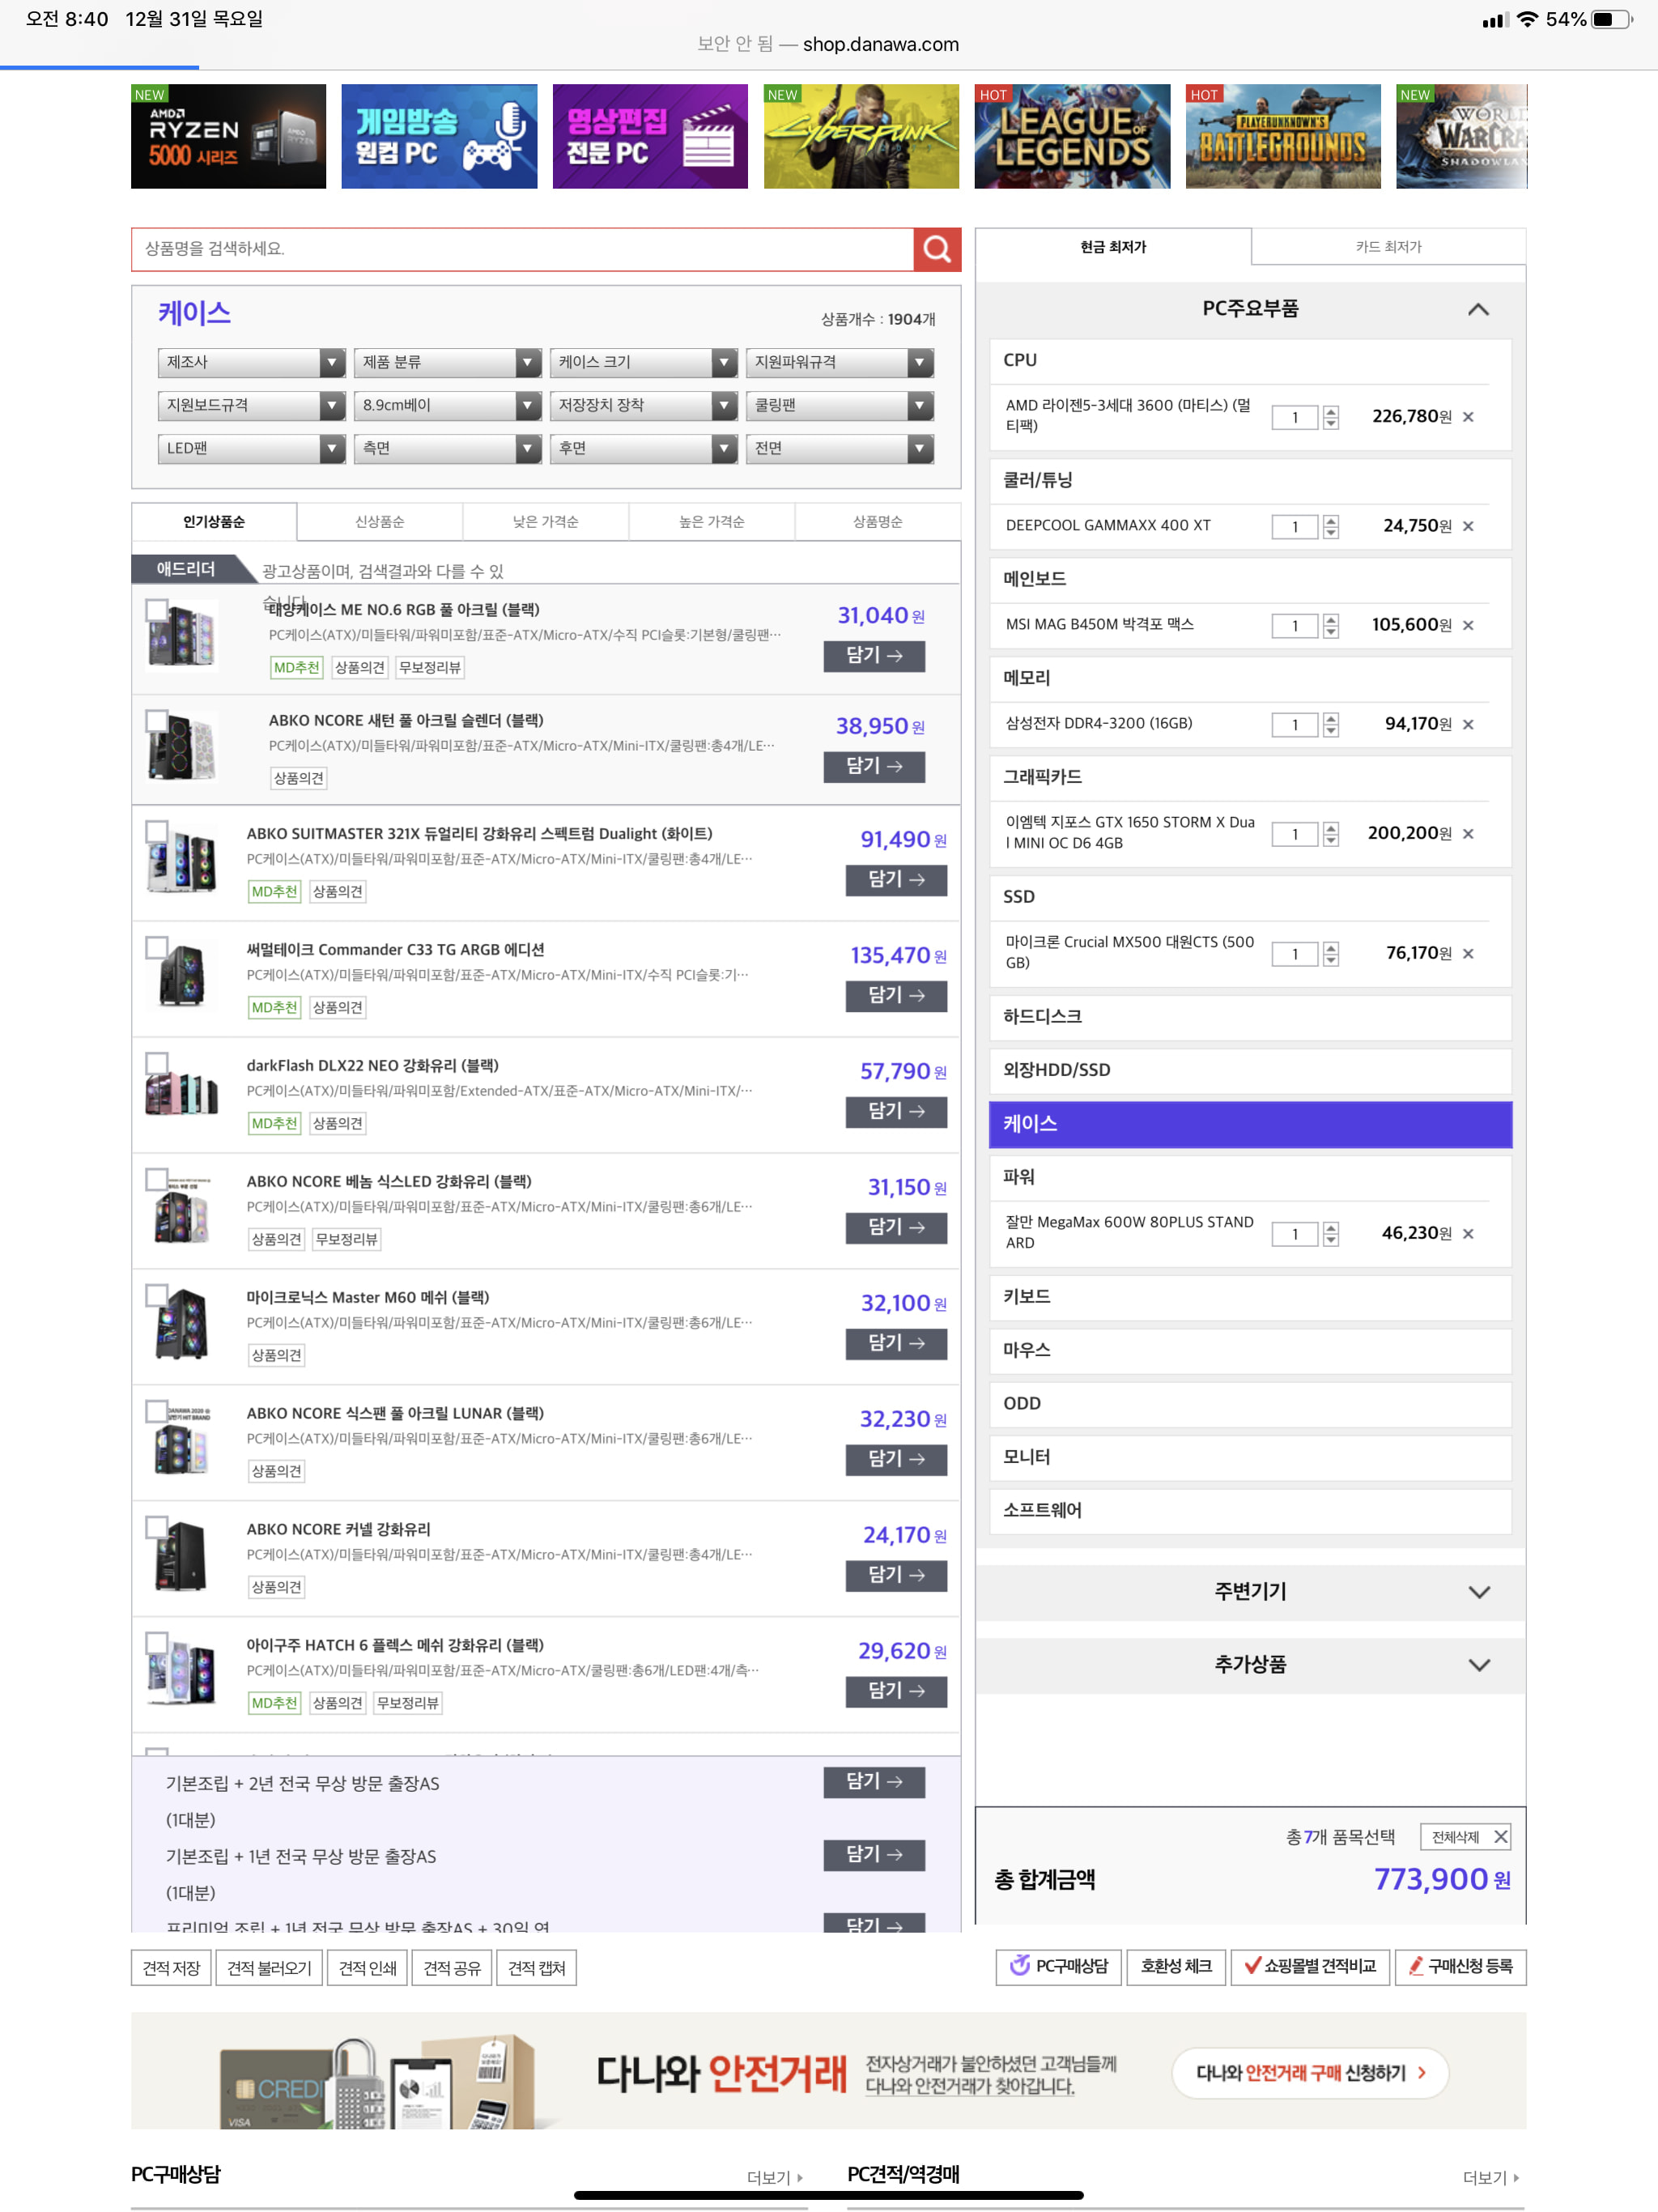Open the 케이스 크기 filter dropdown
1658x2212 pixels.
point(643,362)
